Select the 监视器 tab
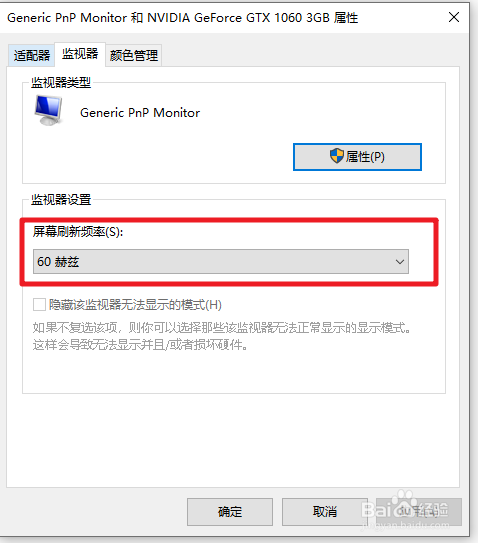Viewport: 478px width, 543px height. 80,54
